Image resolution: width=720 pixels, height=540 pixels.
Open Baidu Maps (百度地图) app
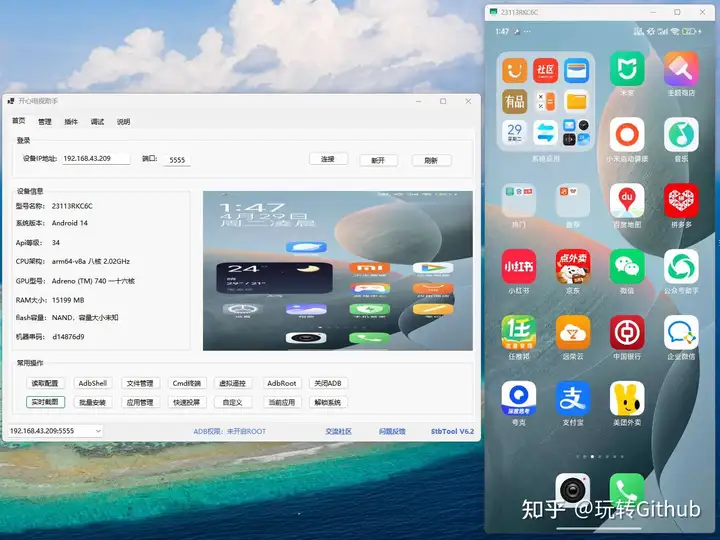tap(627, 200)
